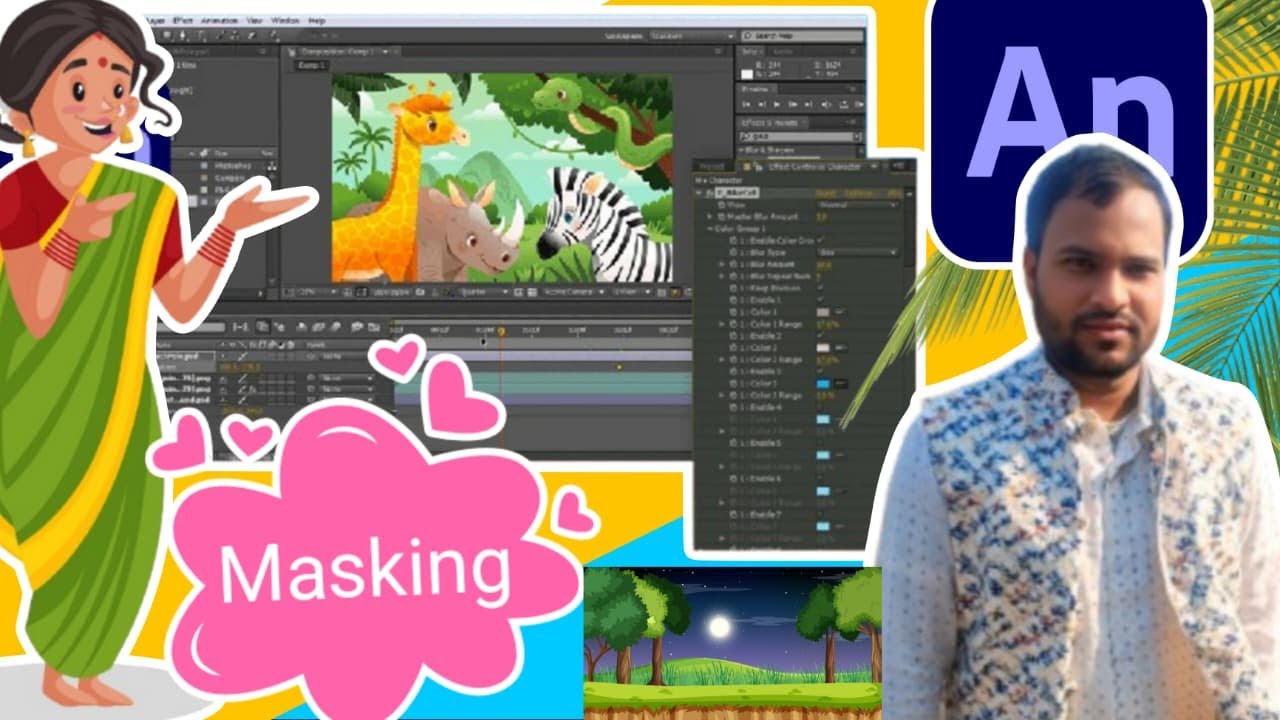Expand the Blur & Sharpen effects category
This screenshot has width=1280, height=720.
(741, 150)
